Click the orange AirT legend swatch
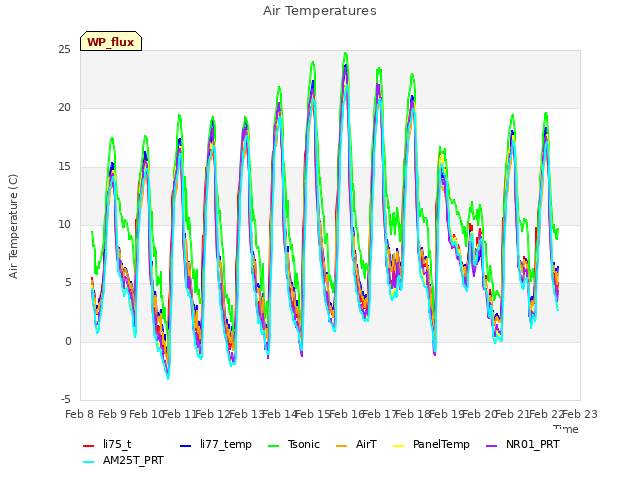This screenshot has width=640, height=480. click(341, 446)
